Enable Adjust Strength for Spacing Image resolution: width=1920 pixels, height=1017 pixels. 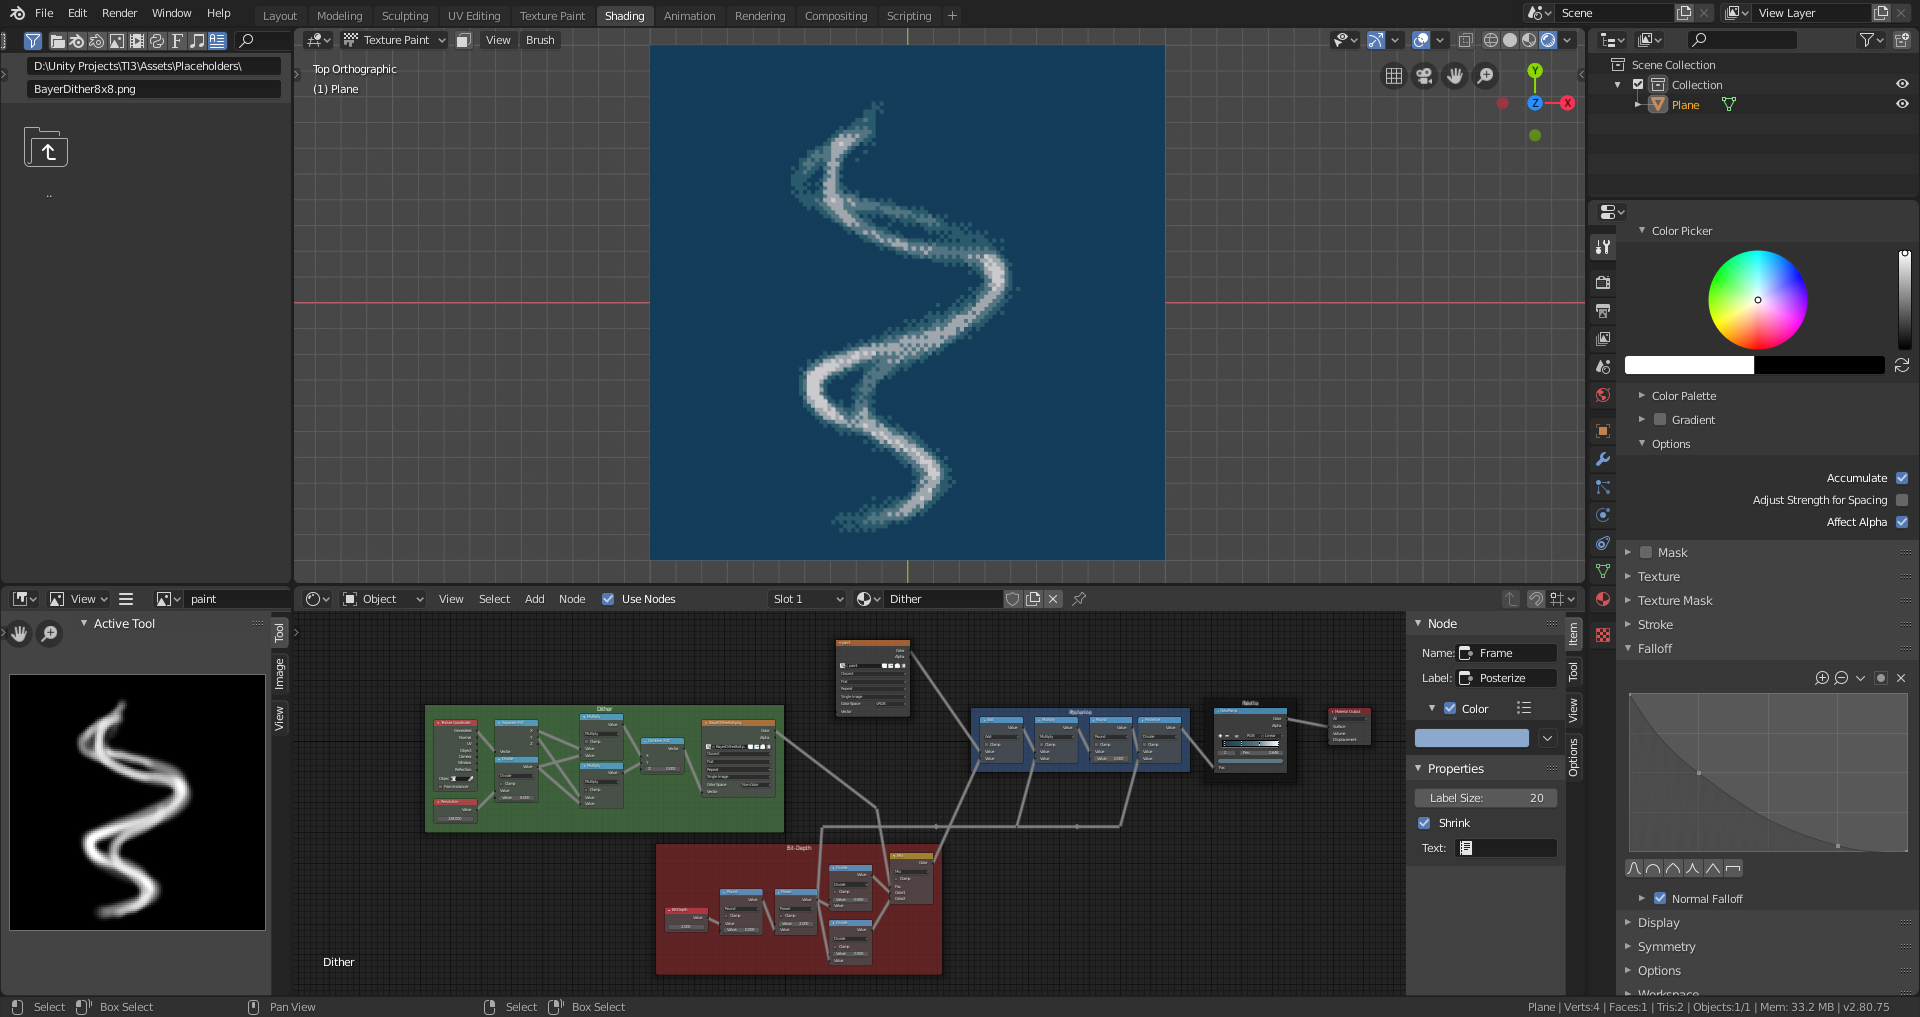tap(1902, 500)
